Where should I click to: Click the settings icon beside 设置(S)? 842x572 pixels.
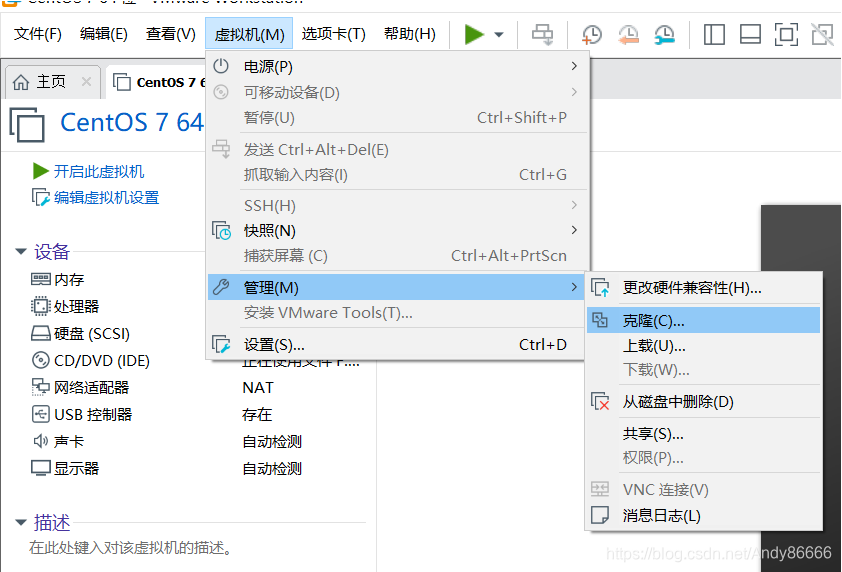coord(221,344)
